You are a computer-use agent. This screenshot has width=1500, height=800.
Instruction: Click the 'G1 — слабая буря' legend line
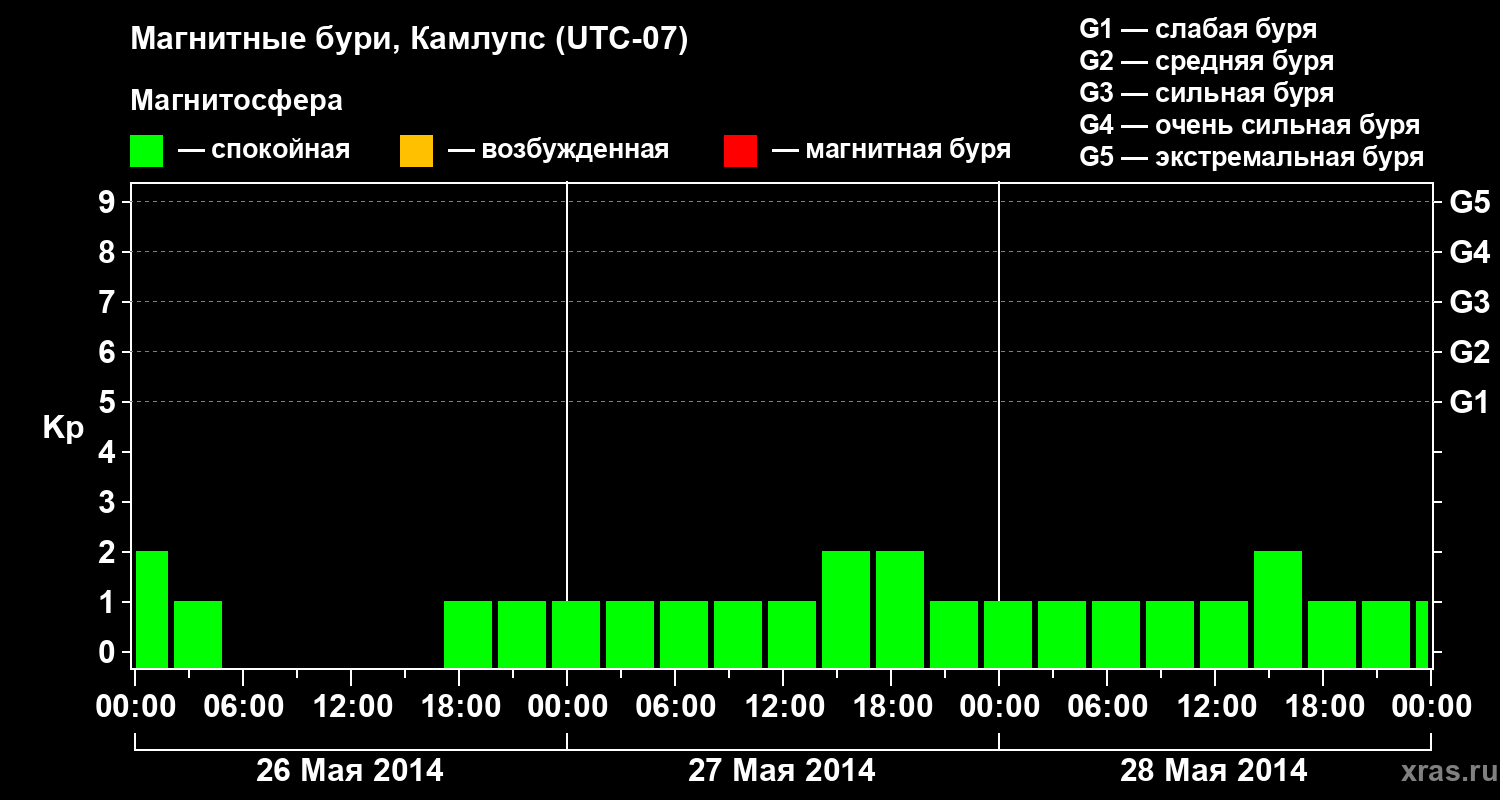click(x=1198, y=28)
